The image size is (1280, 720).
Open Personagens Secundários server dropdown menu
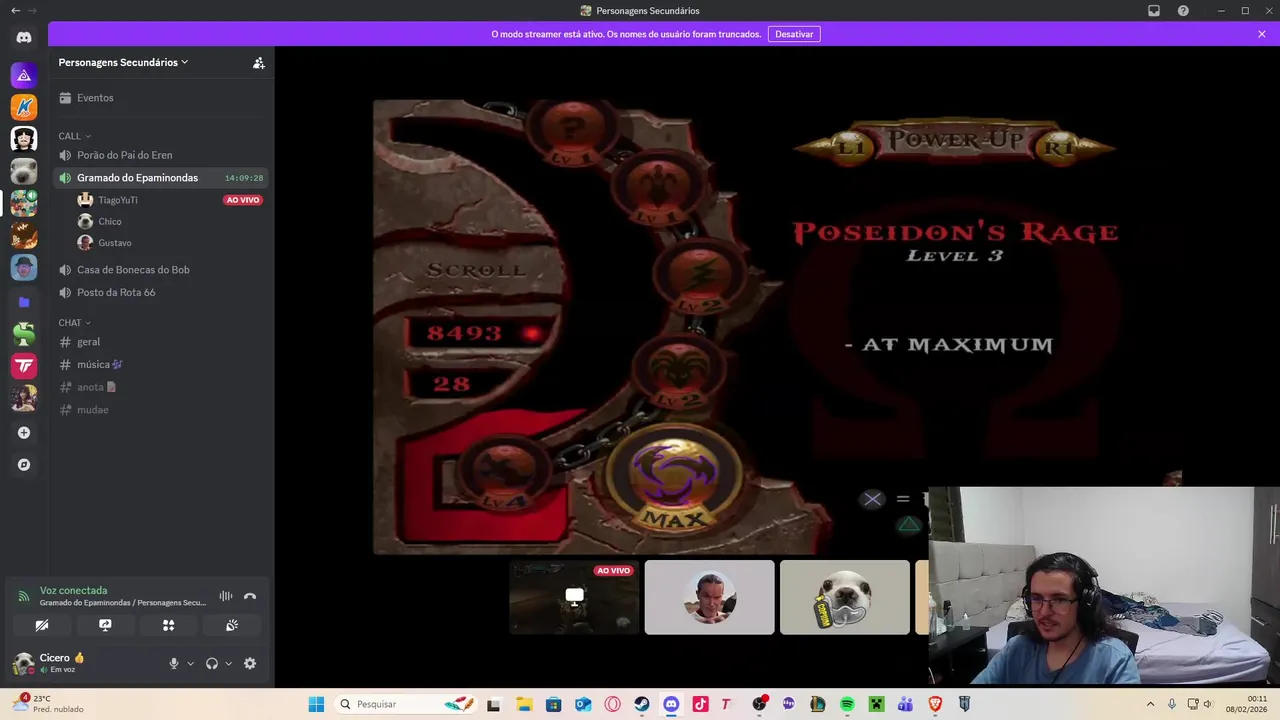point(123,62)
